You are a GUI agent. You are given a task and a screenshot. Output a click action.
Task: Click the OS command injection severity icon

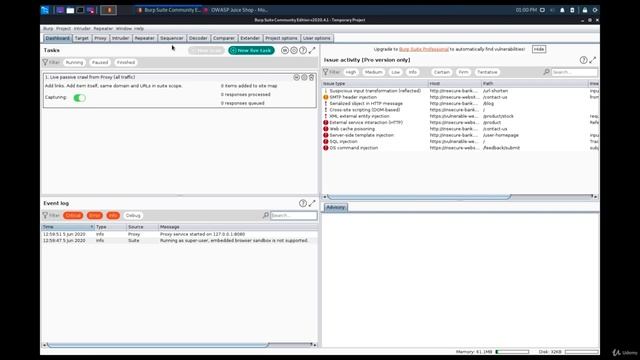(x=326, y=148)
